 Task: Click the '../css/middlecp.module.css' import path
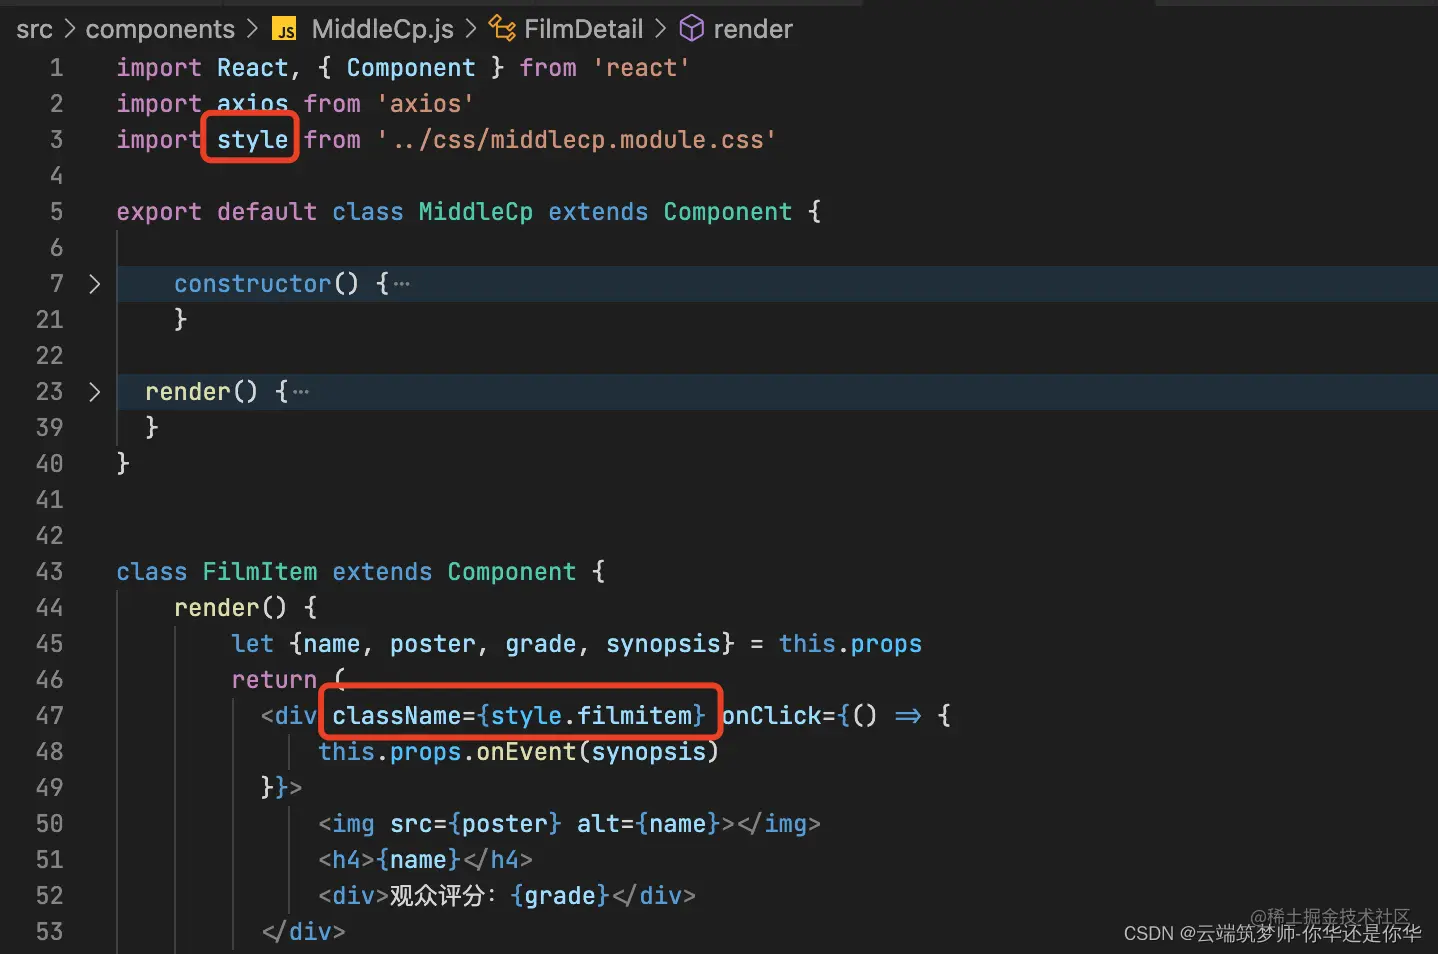576,140
